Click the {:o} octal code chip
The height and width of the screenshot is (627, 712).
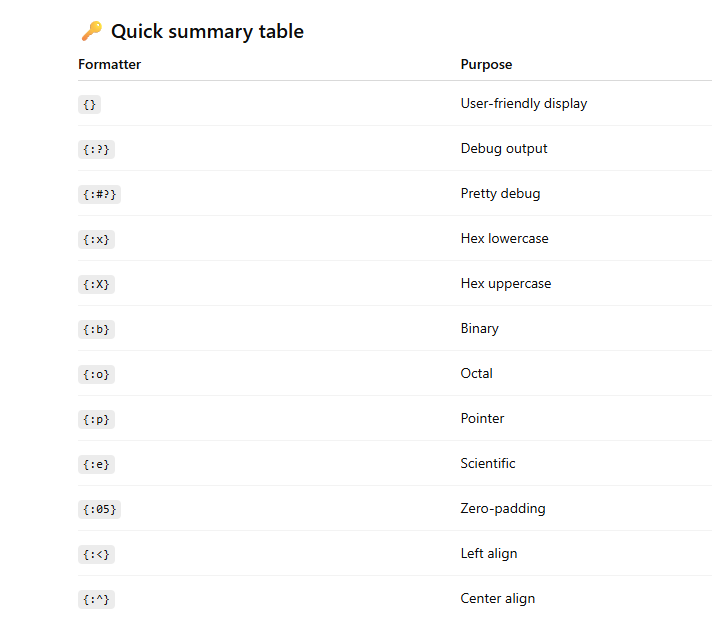click(x=96, y=374)
